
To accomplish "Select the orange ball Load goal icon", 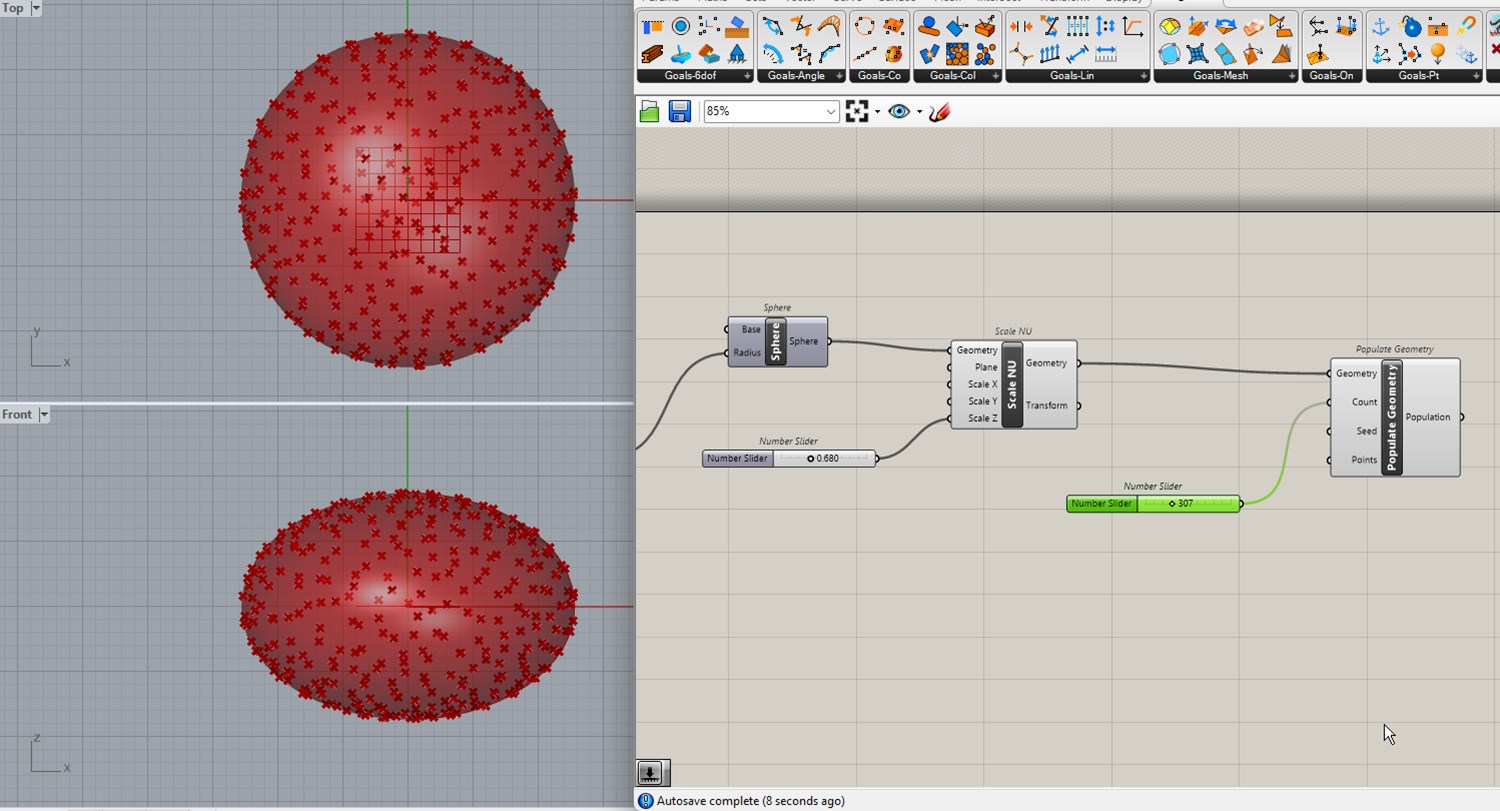I will click(x=1437, y=53).
